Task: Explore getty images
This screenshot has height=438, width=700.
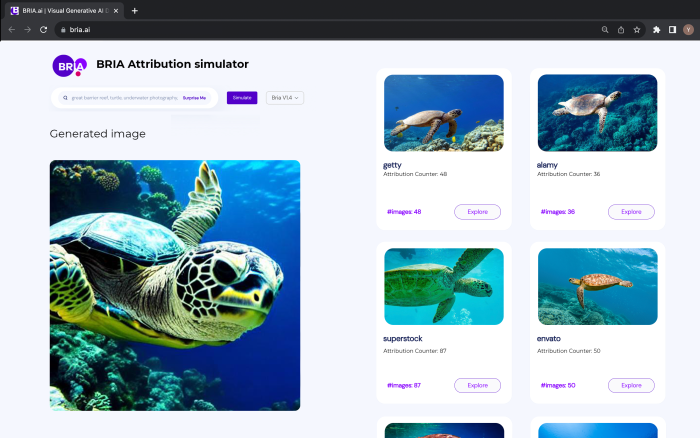Action: [477, 212]
